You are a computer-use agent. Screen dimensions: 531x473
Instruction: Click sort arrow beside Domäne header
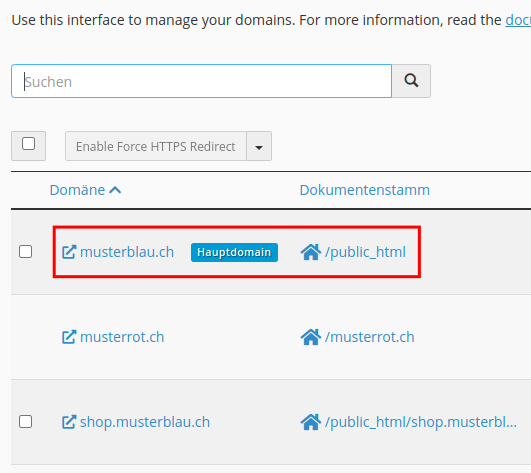tap(115, 190)
